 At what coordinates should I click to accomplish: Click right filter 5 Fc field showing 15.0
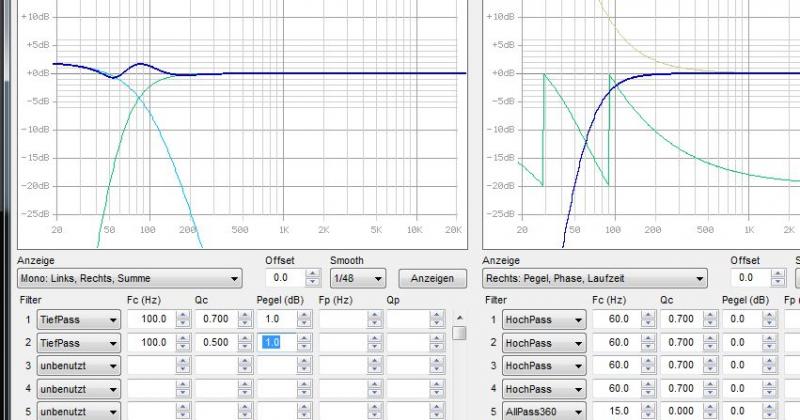click(617, 411)
